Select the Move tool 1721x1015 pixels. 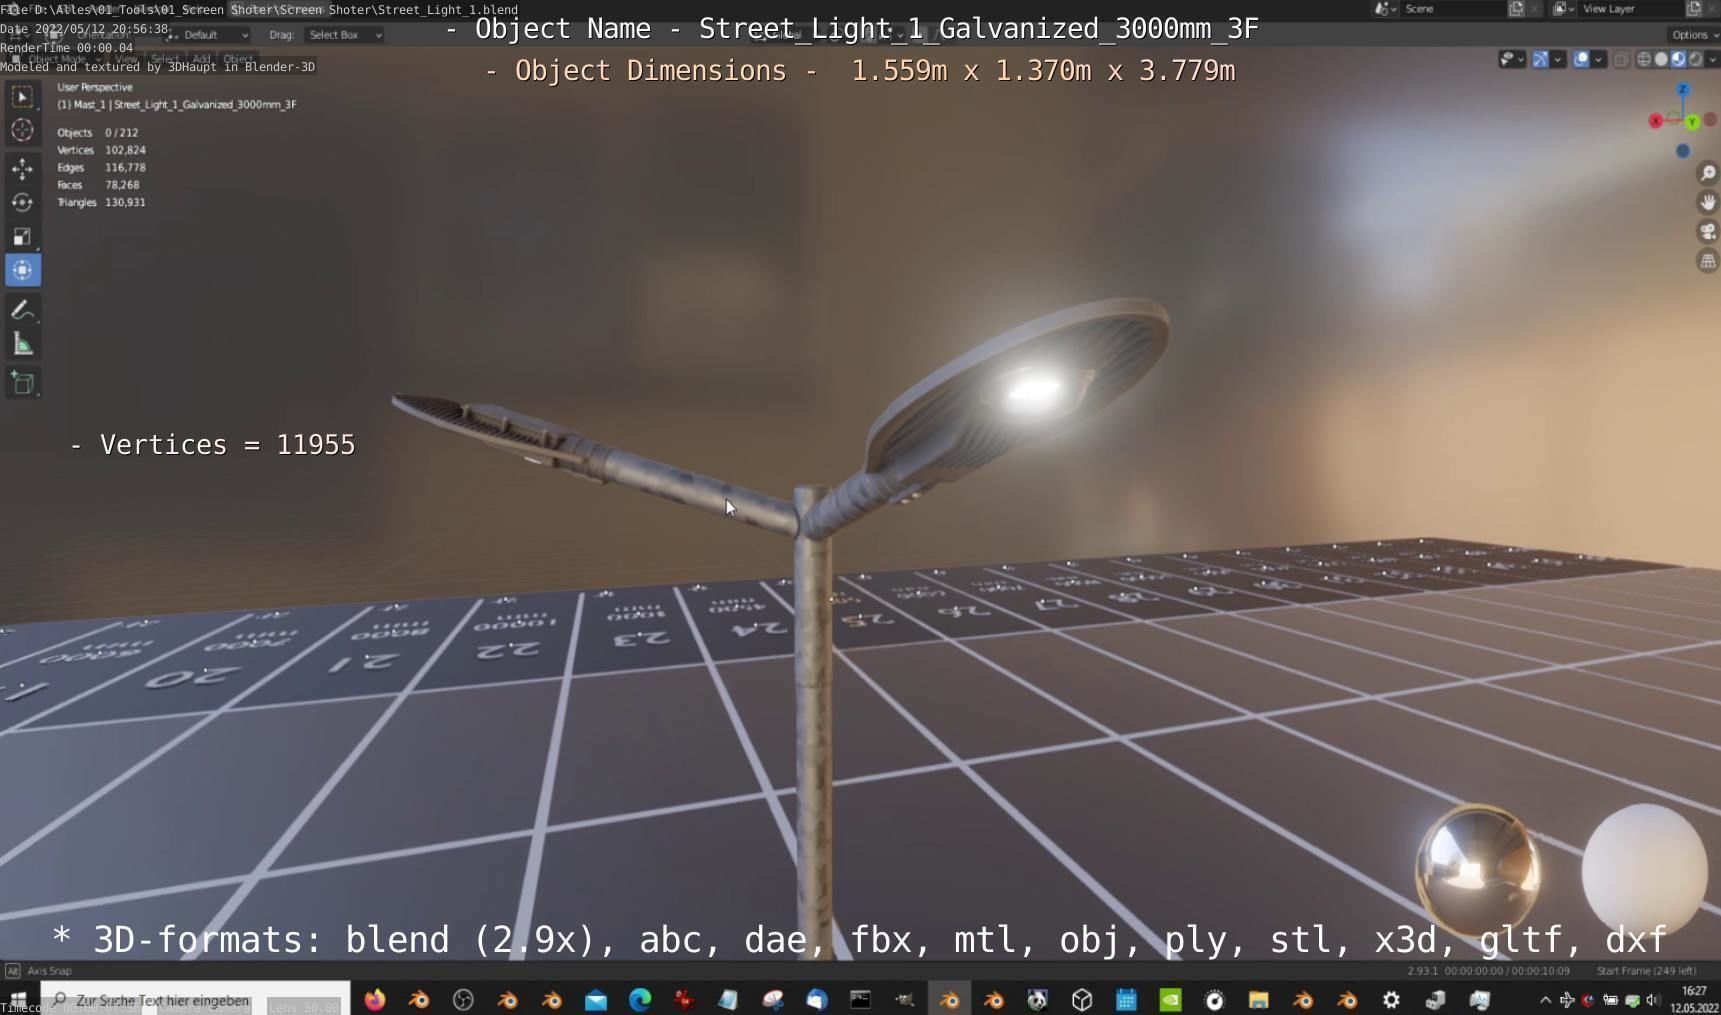(x=22, y=169)
